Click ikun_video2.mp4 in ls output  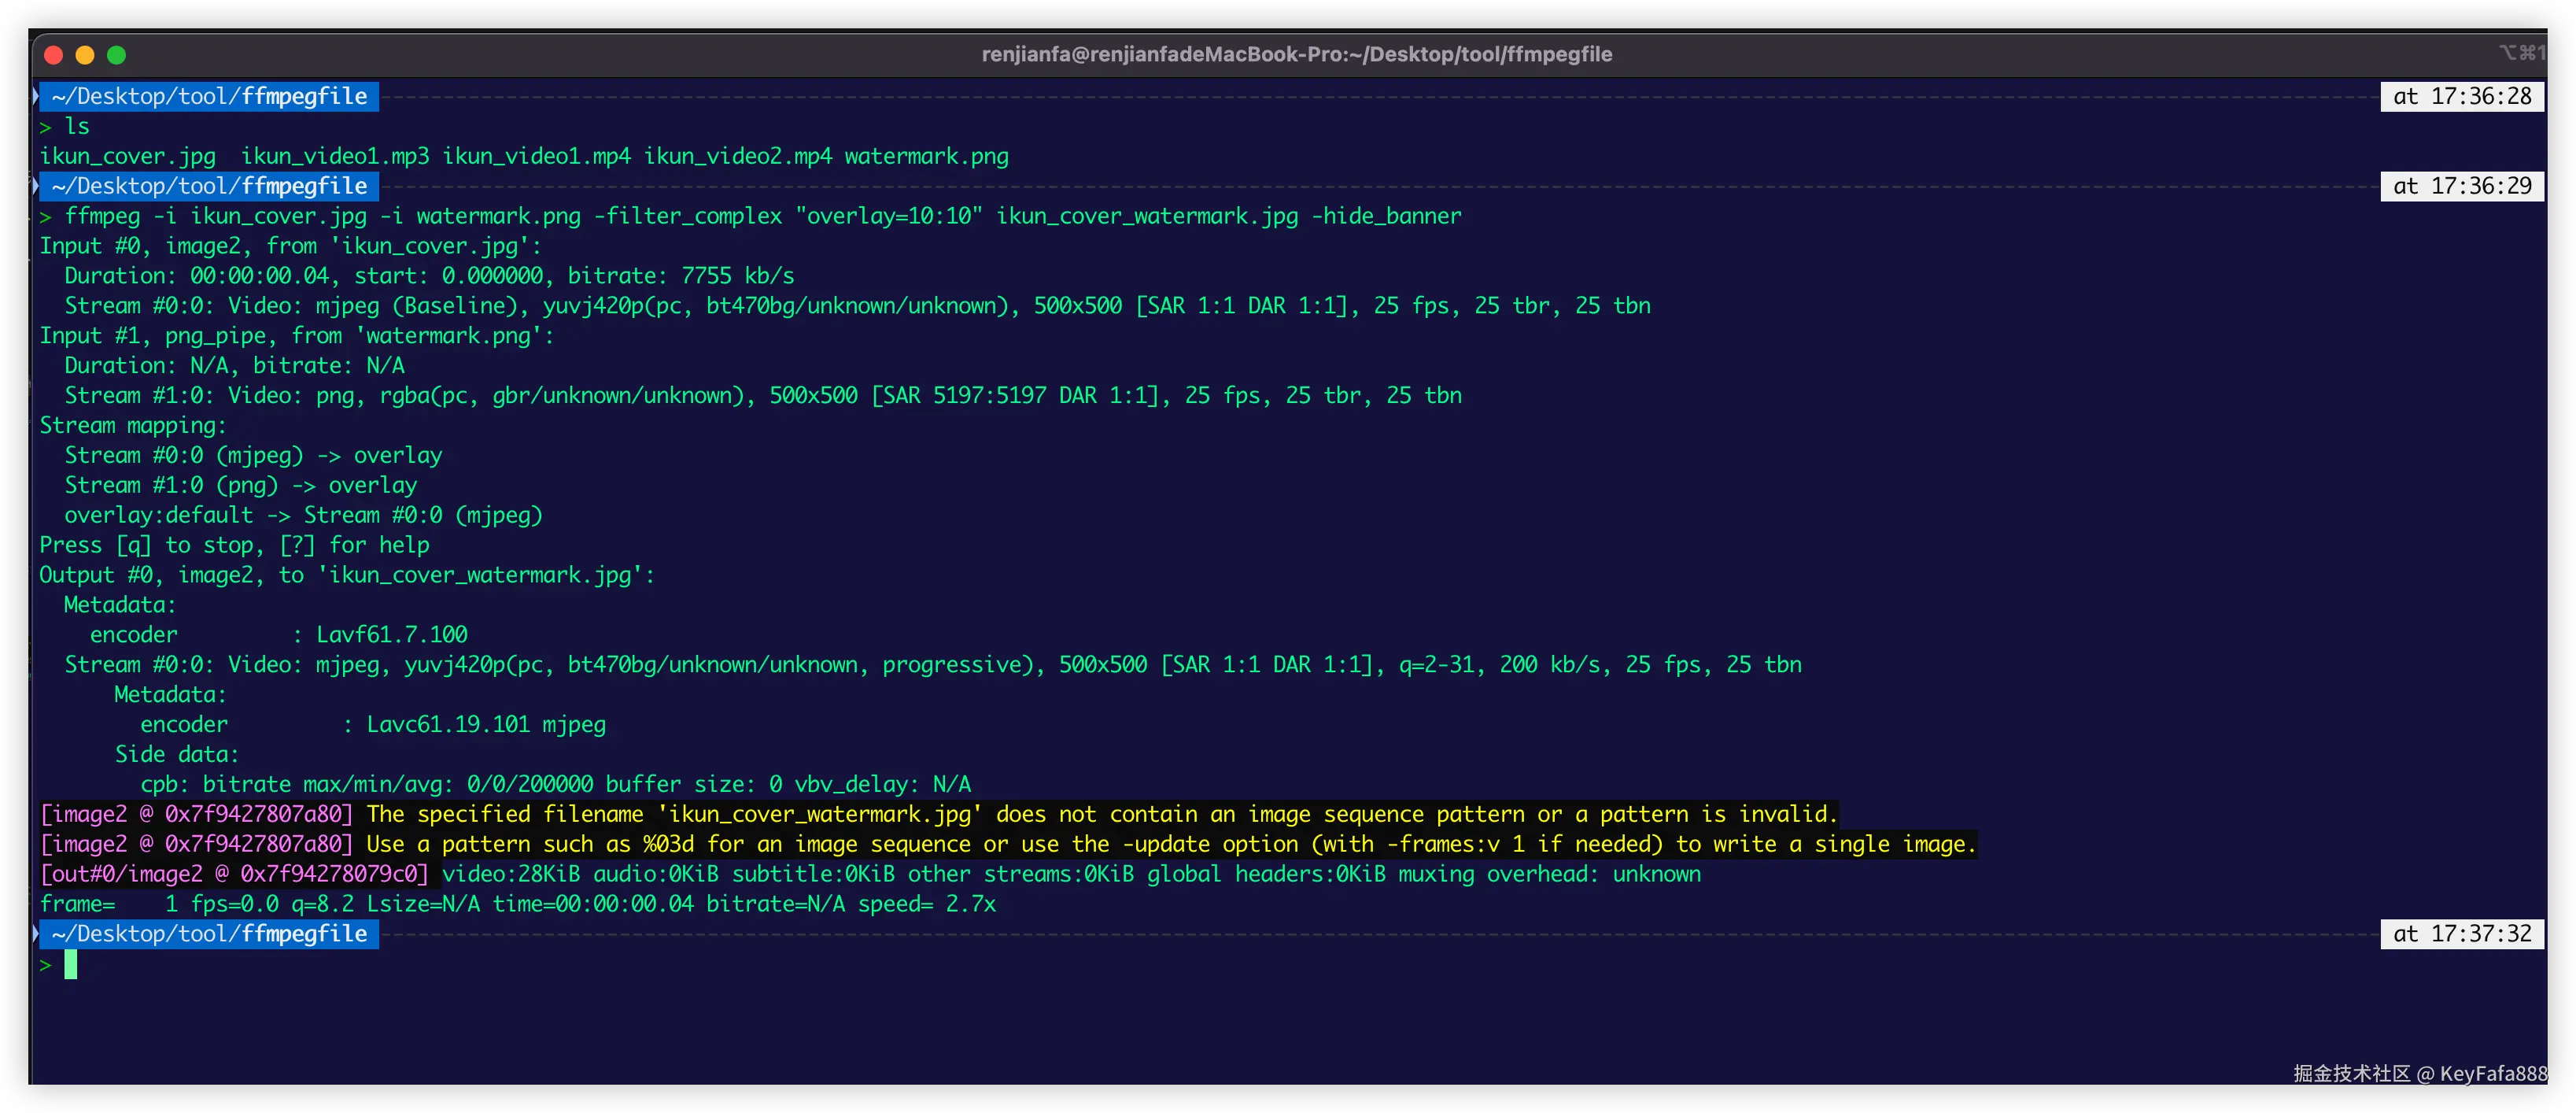tap(737, 156)
